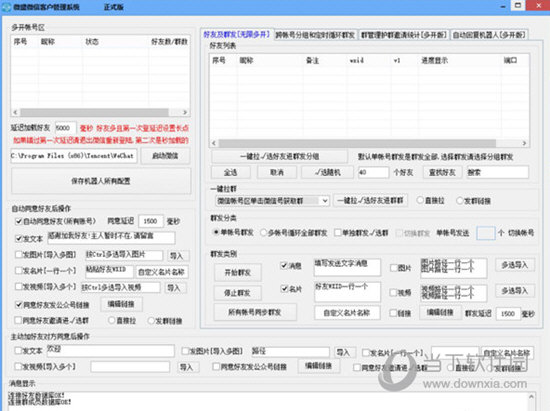Image resolution: width=550 pixels, height=411 pixels.
Task: Select 发群链接 radio in auto-accept section
Action: coord(151,320)
